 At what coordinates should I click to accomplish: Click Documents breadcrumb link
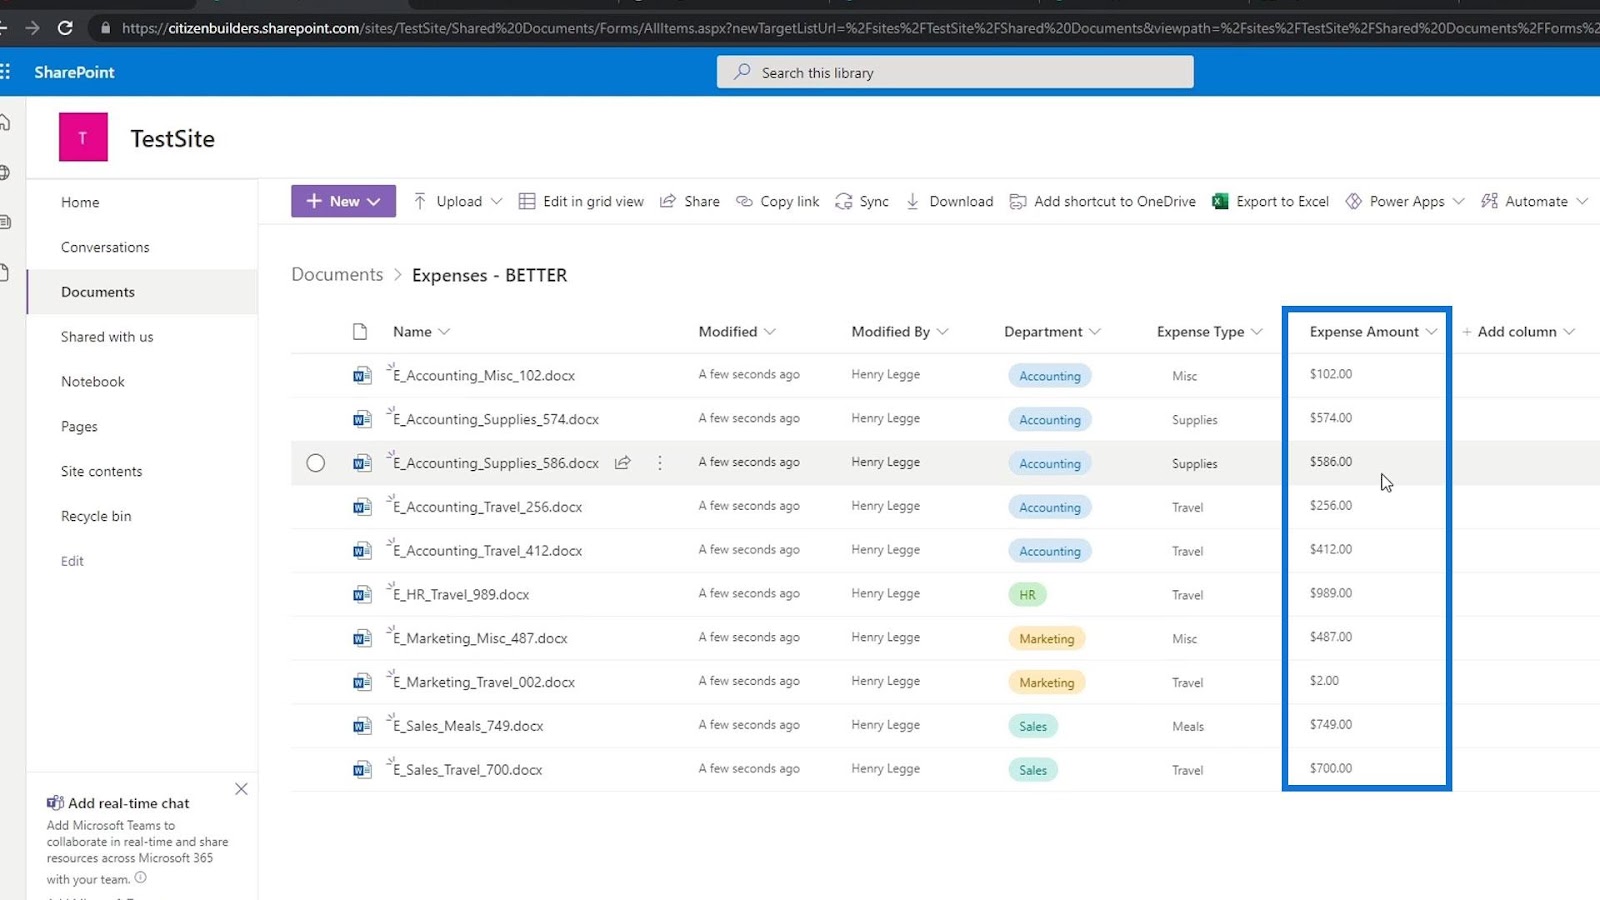point(337,275)
